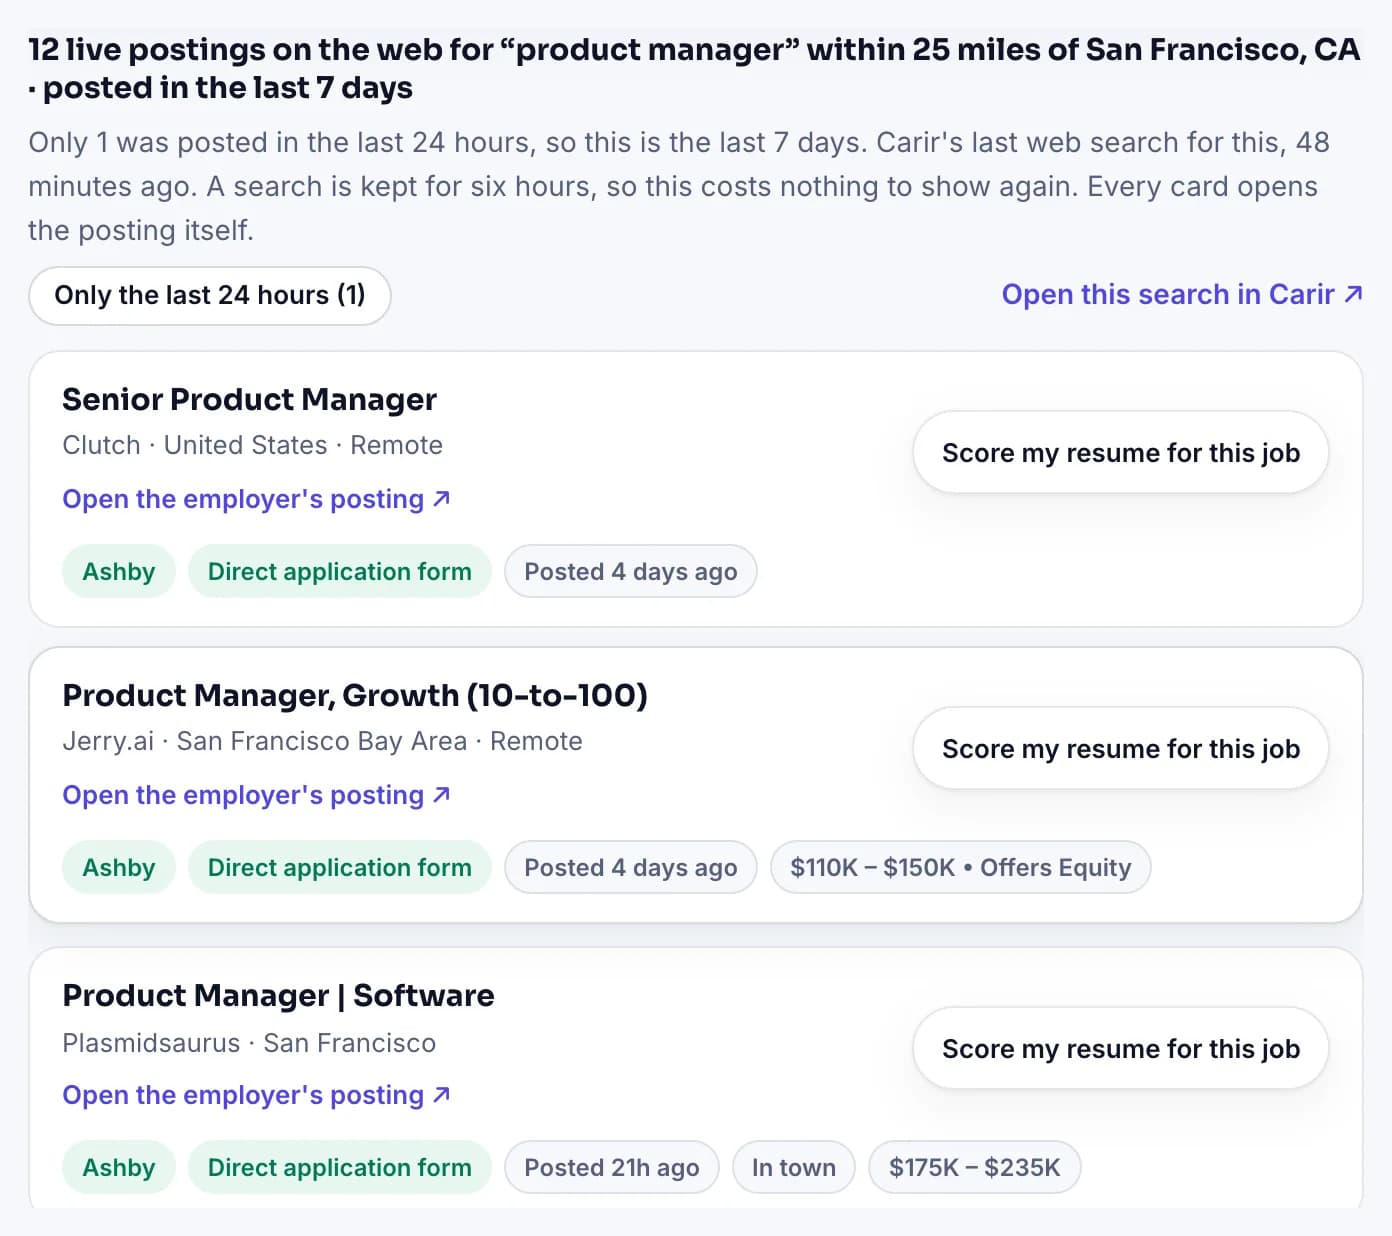Select the Senior Product Manager title
Screen dimensions: 1392x1236
[249, 399]
